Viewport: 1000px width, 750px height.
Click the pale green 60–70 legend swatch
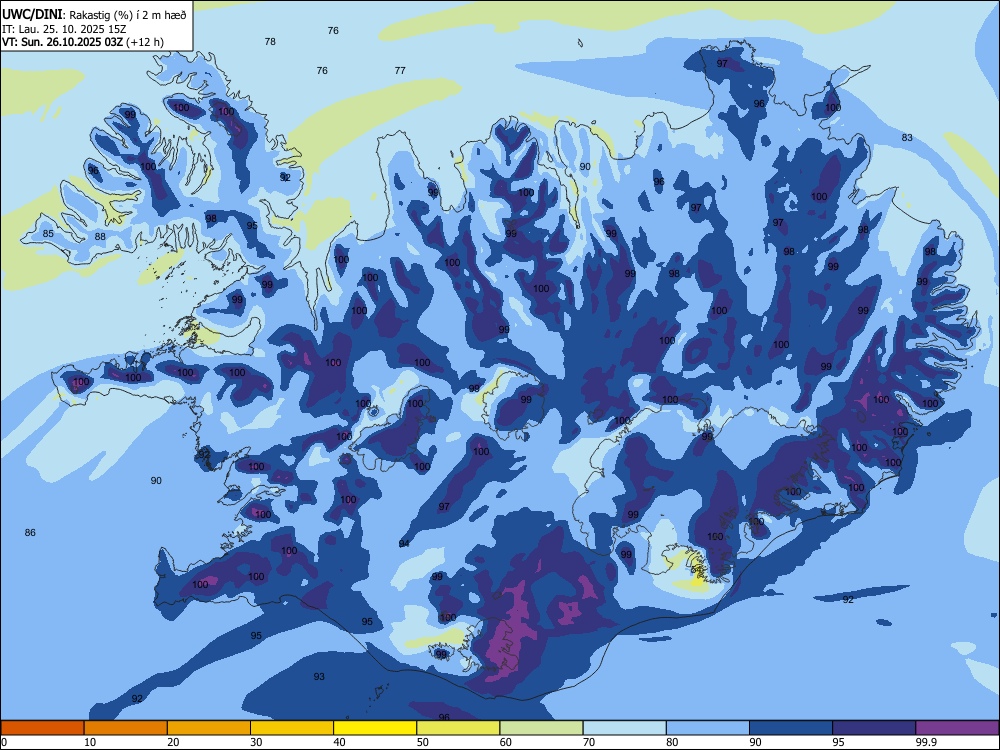(x=541, y=728)
